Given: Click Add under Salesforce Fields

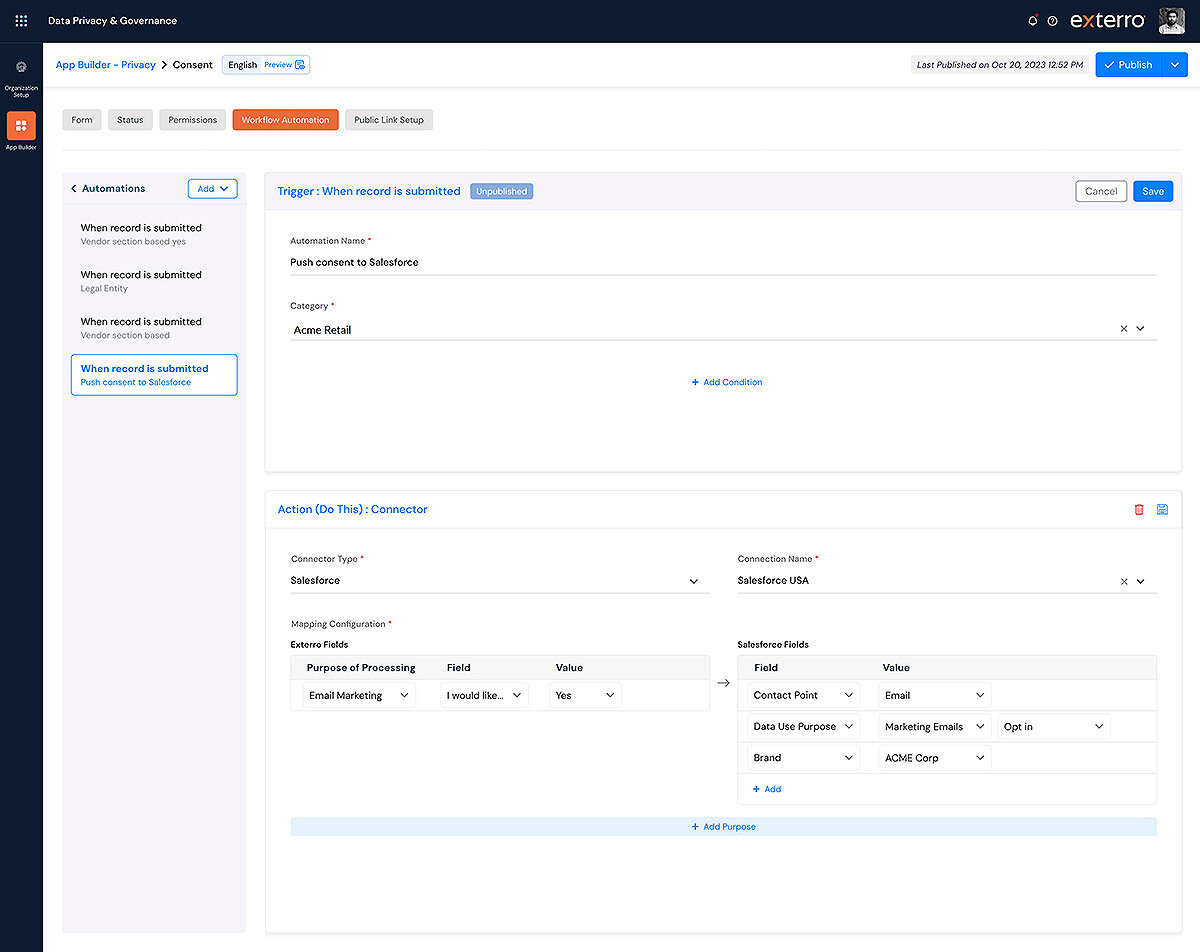Looking at the screenshot, I should [767, 789].
